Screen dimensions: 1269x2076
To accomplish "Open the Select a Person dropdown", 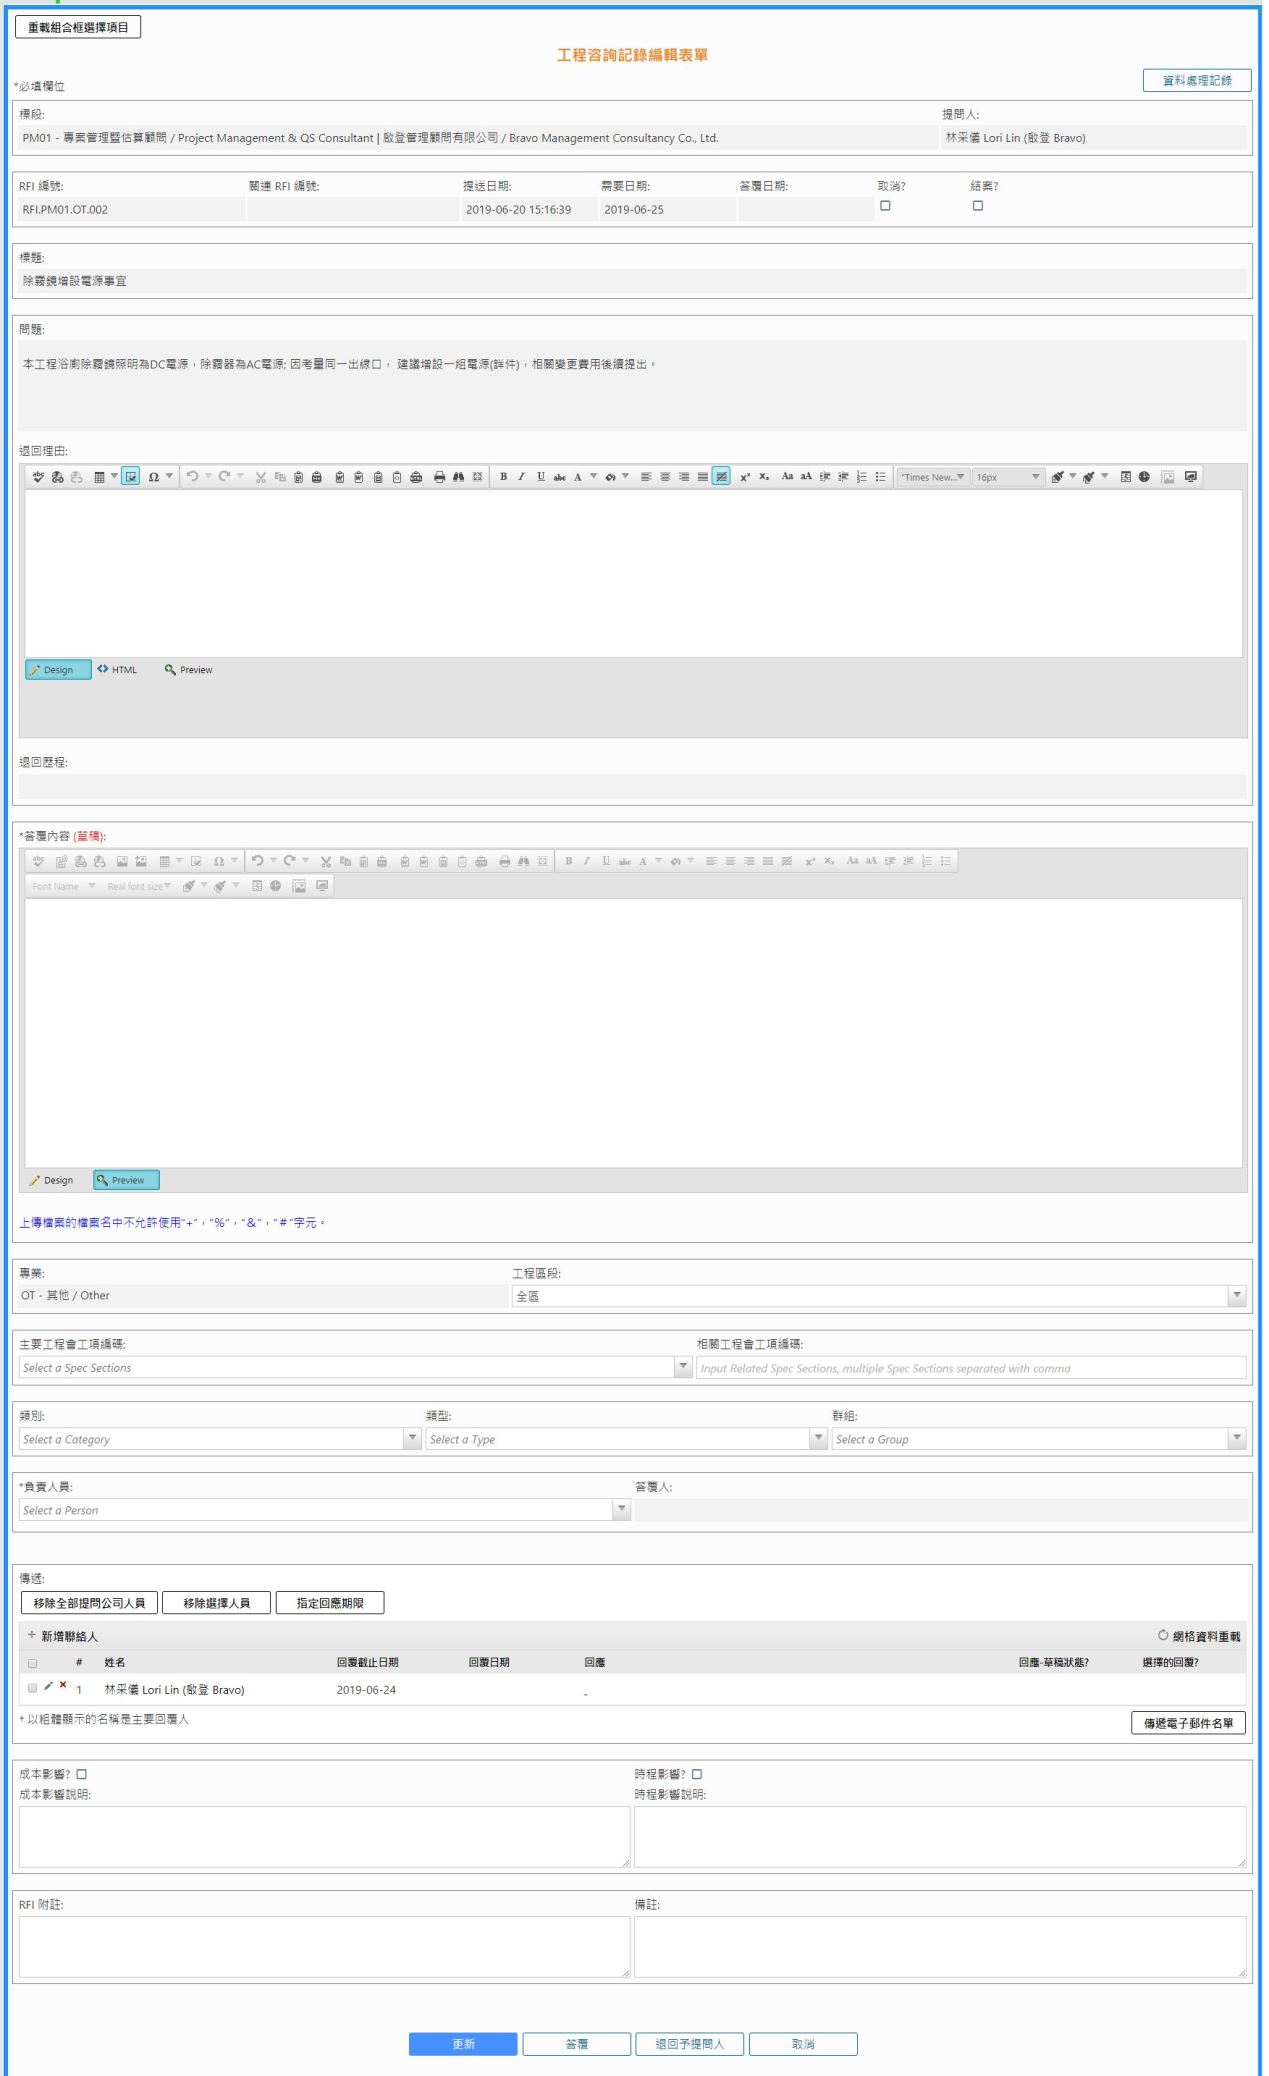I will coord(621,1509).
